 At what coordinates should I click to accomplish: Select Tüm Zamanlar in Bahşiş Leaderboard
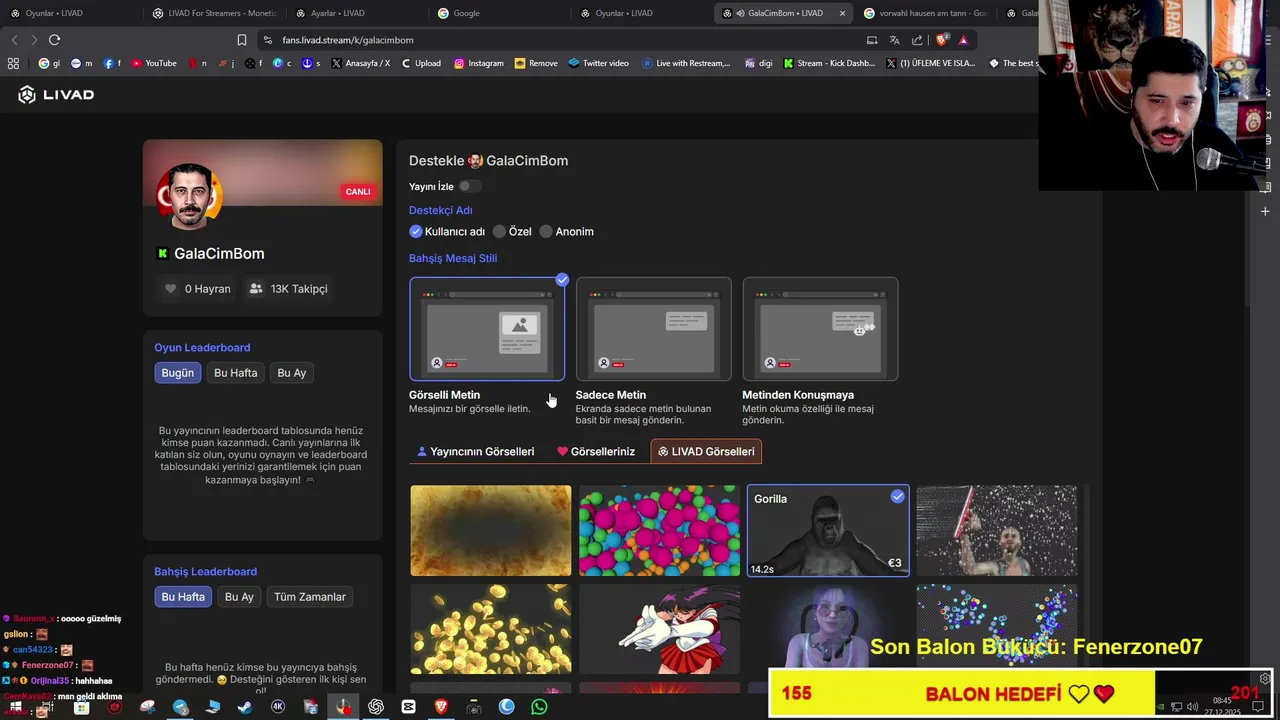[x=310, y=597]
